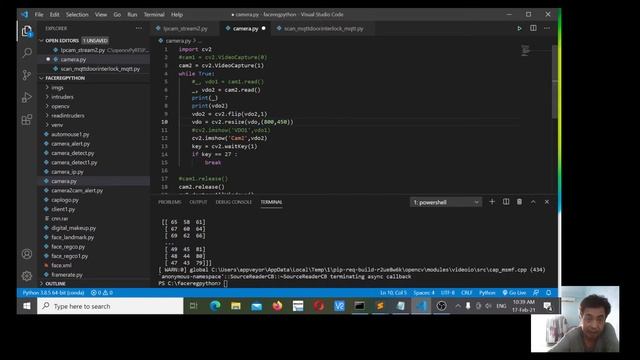This screenshot has height=360, width=640.
Task: Expand the readintruders folder
Action: click(68, 116)
